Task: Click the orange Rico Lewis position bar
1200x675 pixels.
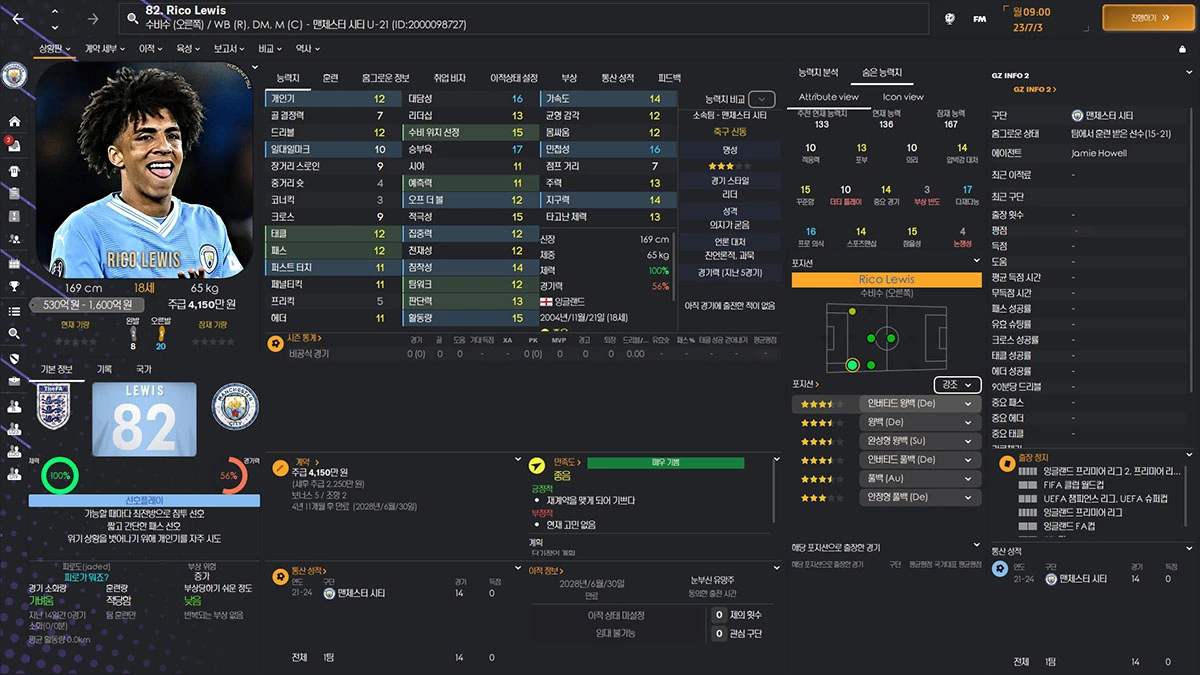Action: click(886, 280)
